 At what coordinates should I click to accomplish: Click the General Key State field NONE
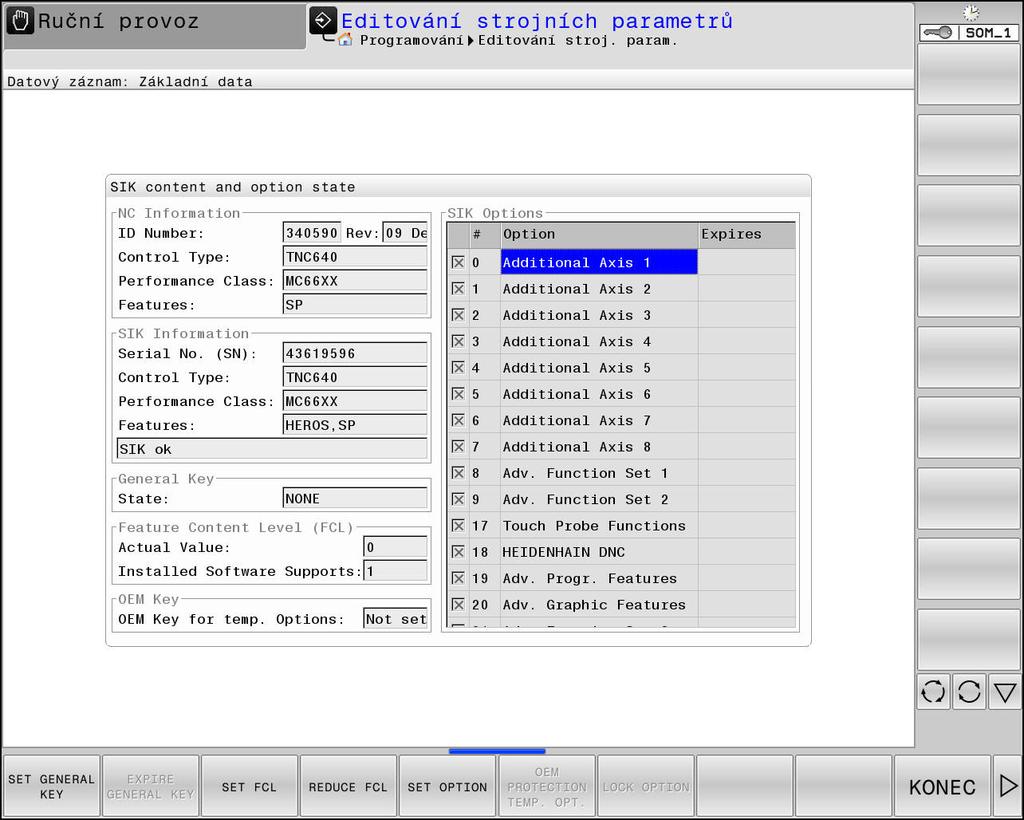pyautogui.click(x=355, y=498)
